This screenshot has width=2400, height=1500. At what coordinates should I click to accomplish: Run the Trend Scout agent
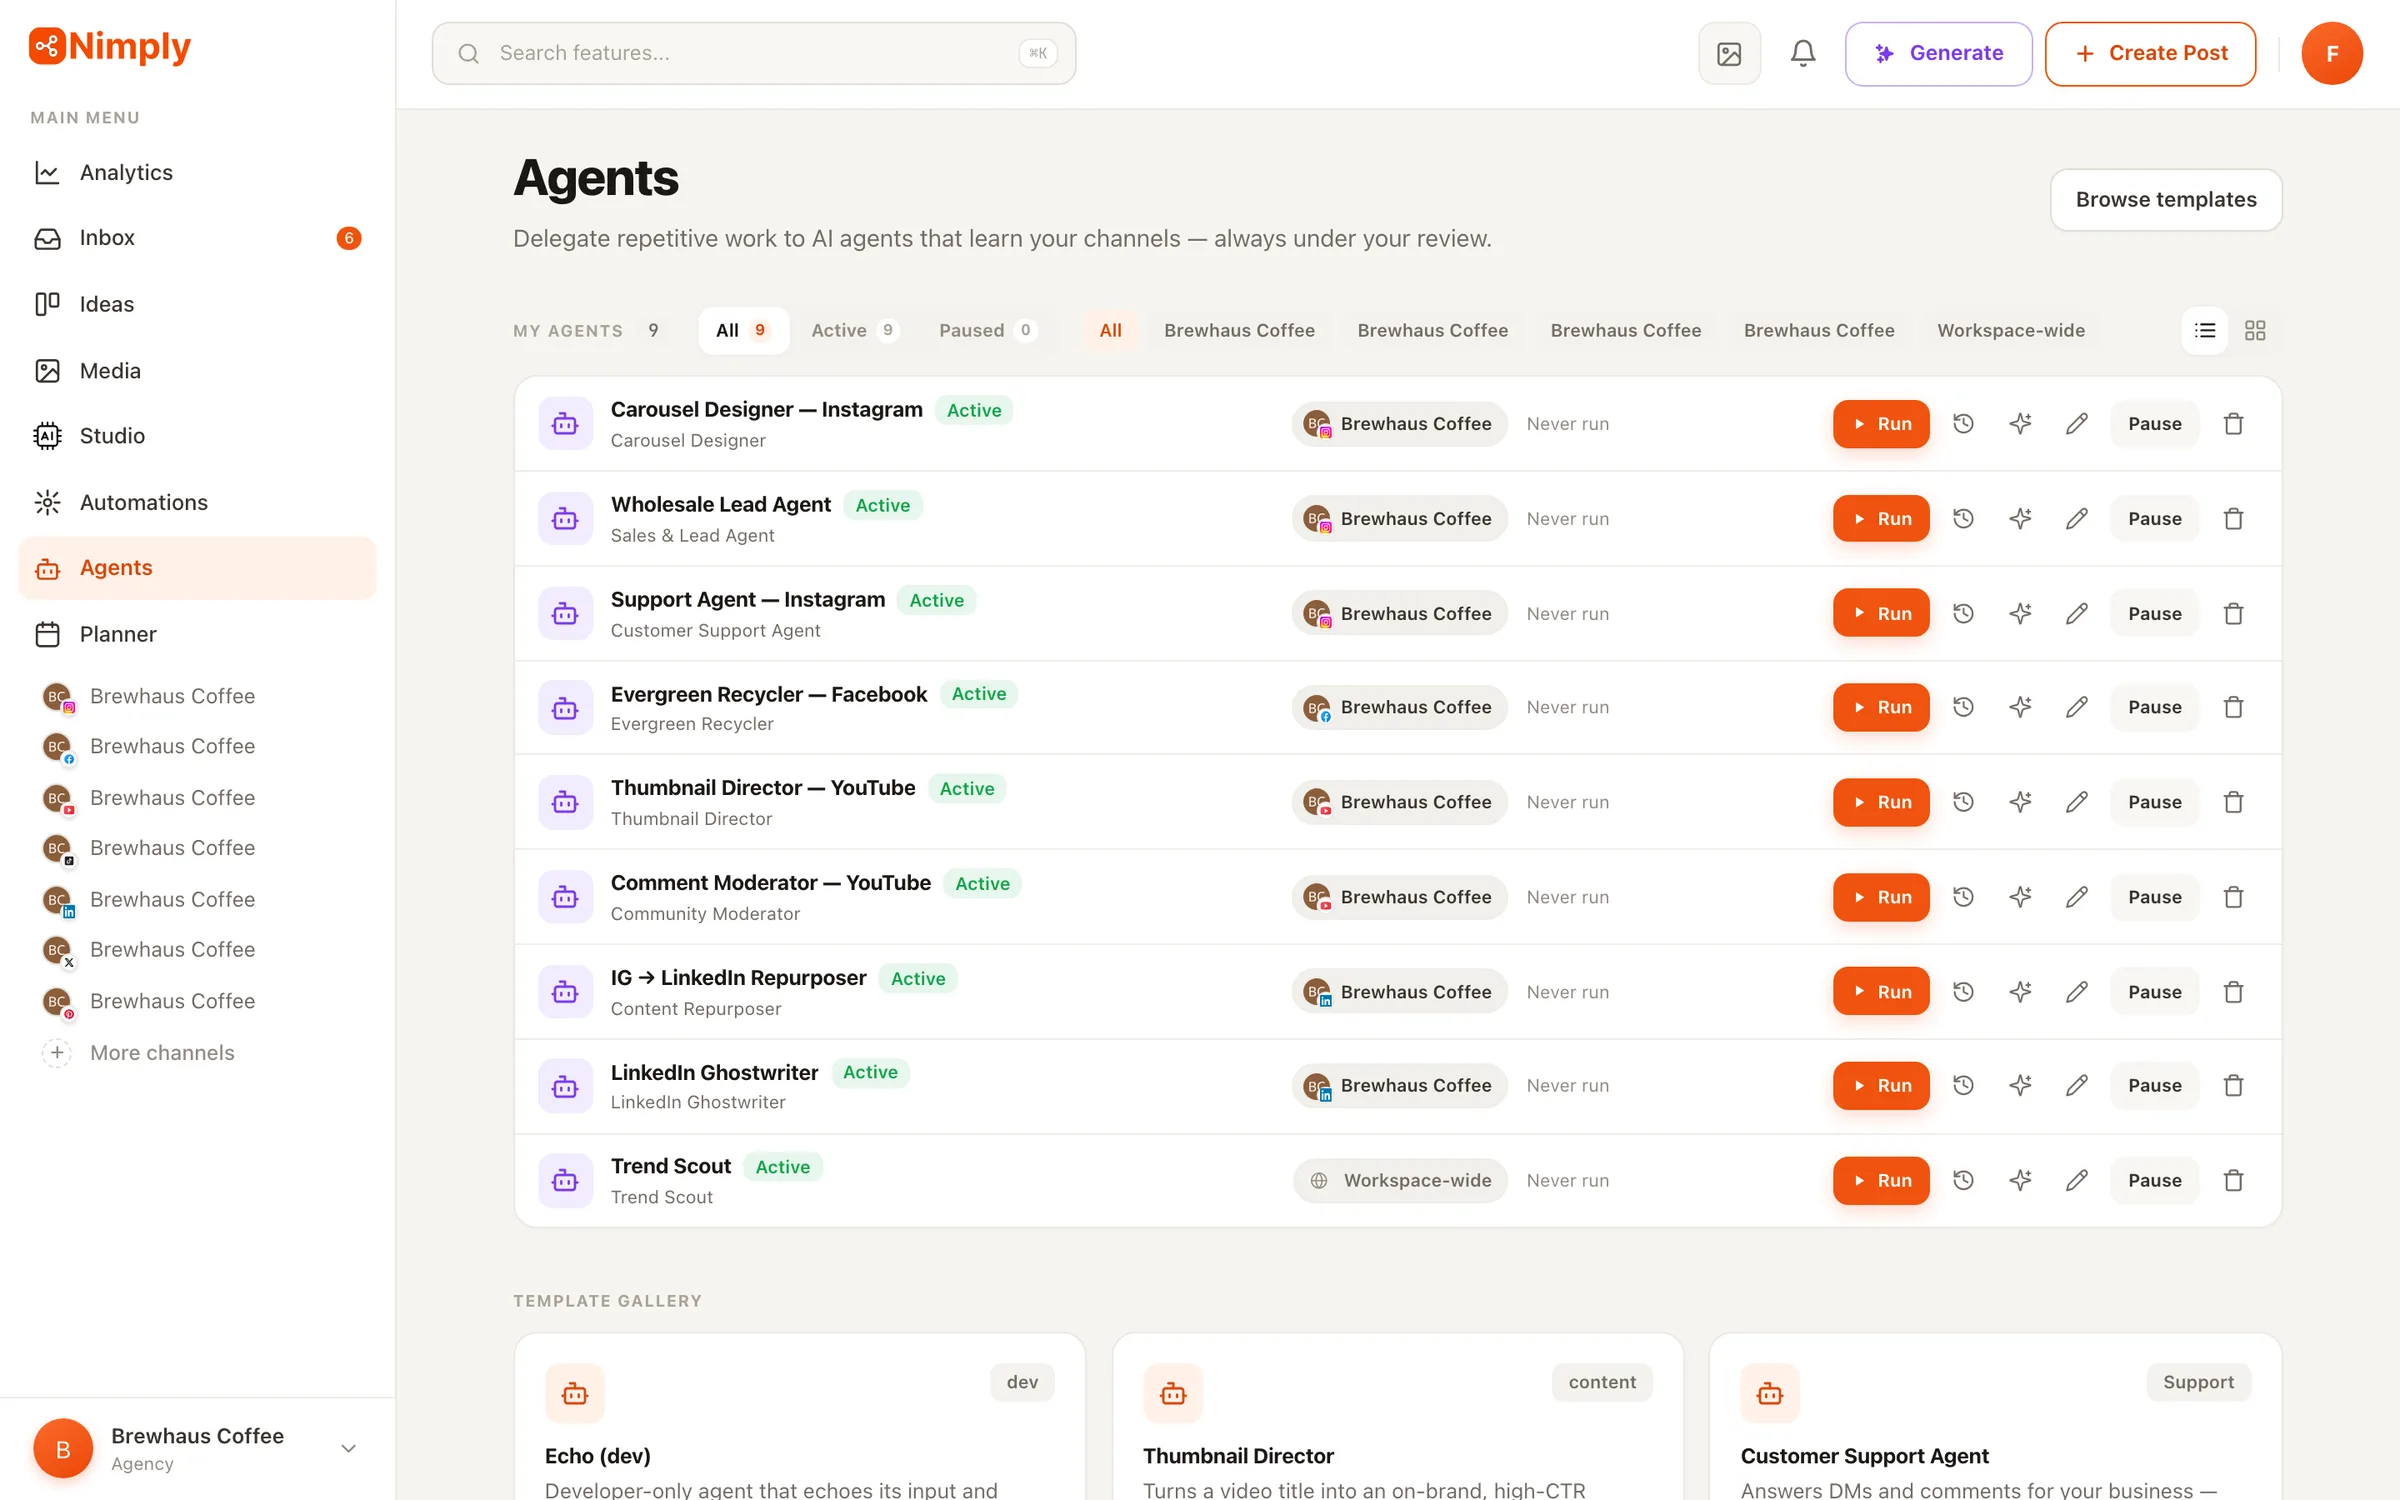point(1881,1180)
